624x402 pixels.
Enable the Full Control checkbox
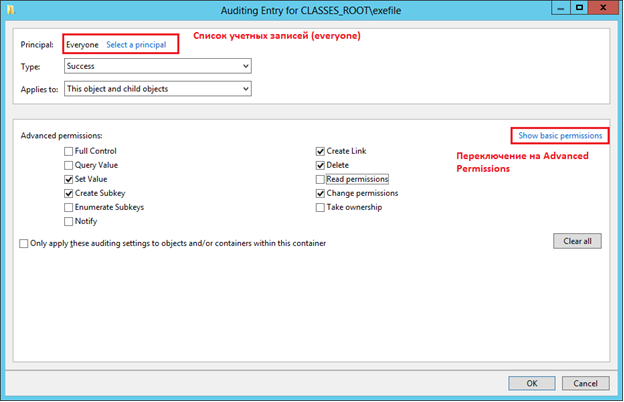pyautogui.click(x=68, y=151)
